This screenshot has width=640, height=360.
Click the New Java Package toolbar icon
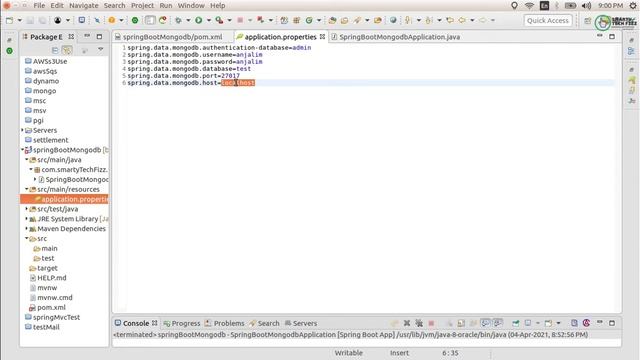[297, 20]
